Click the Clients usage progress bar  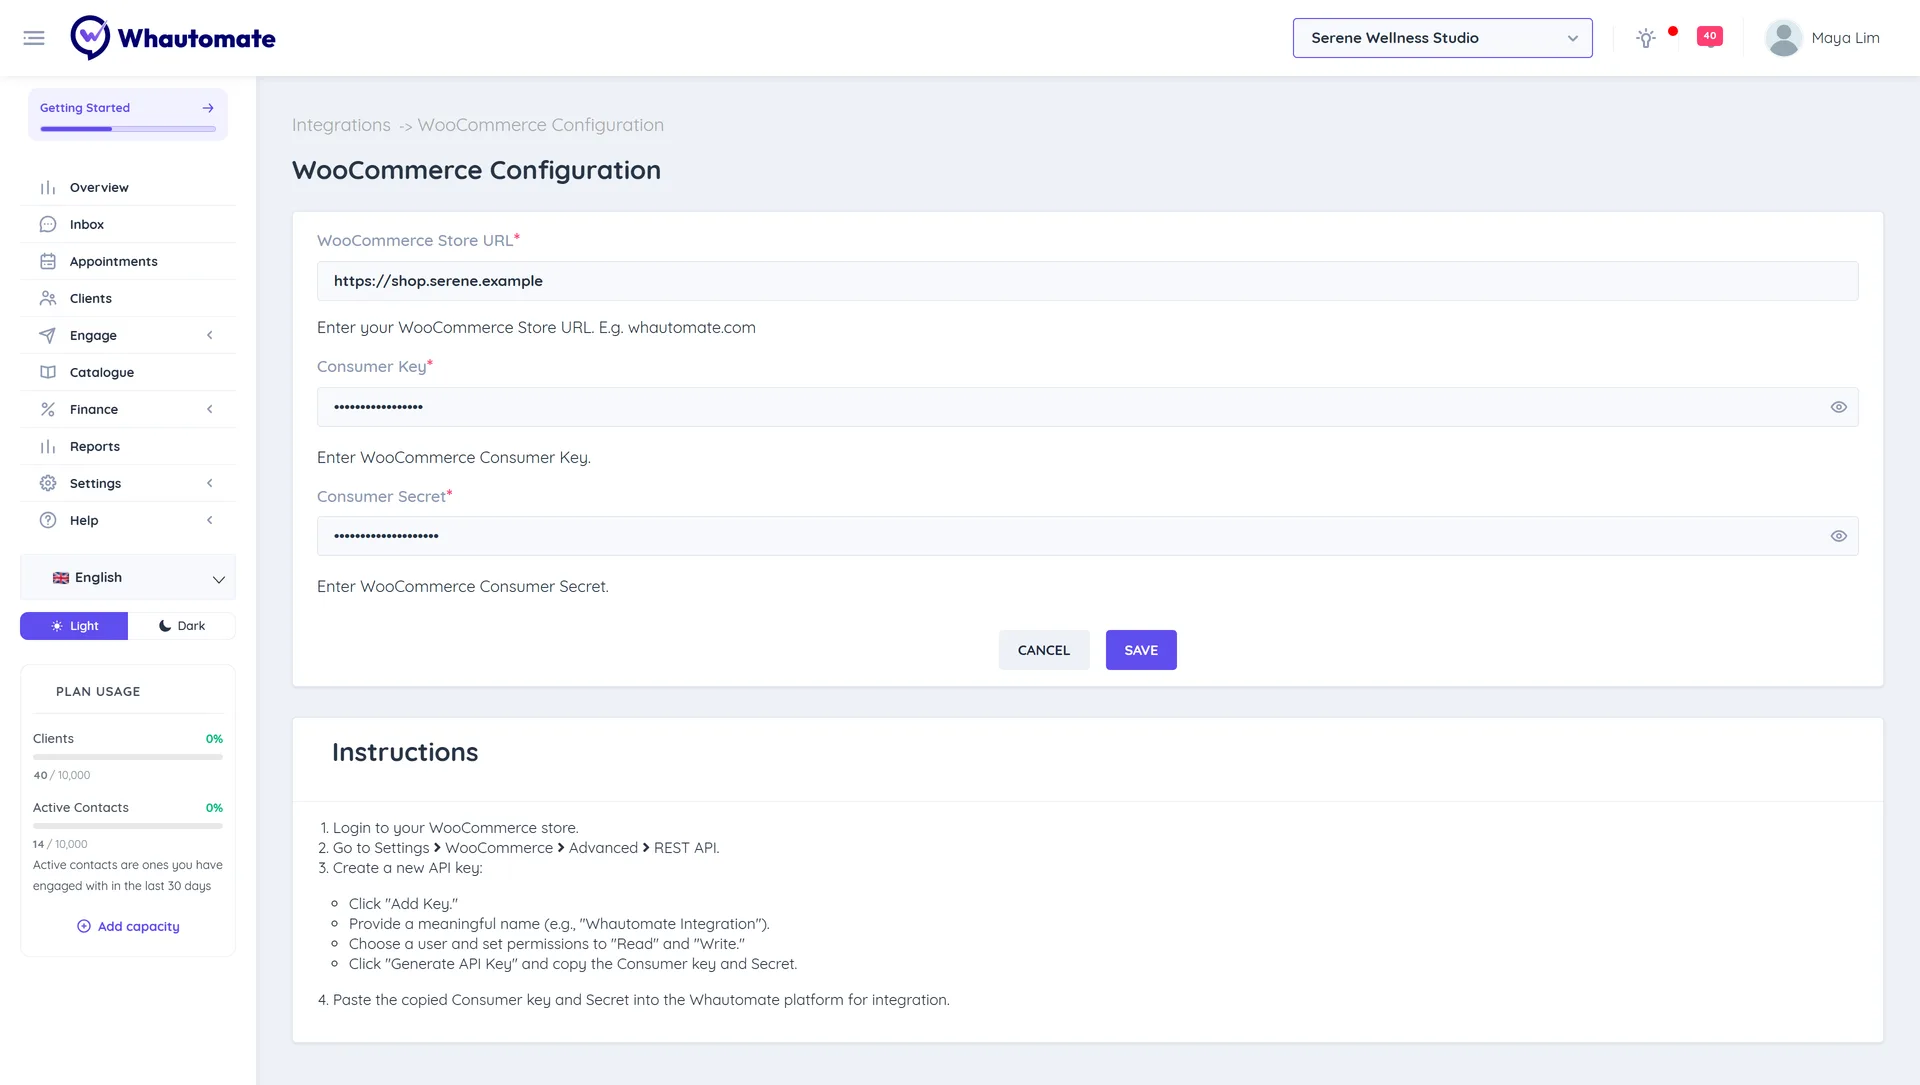tap(128, 757)
